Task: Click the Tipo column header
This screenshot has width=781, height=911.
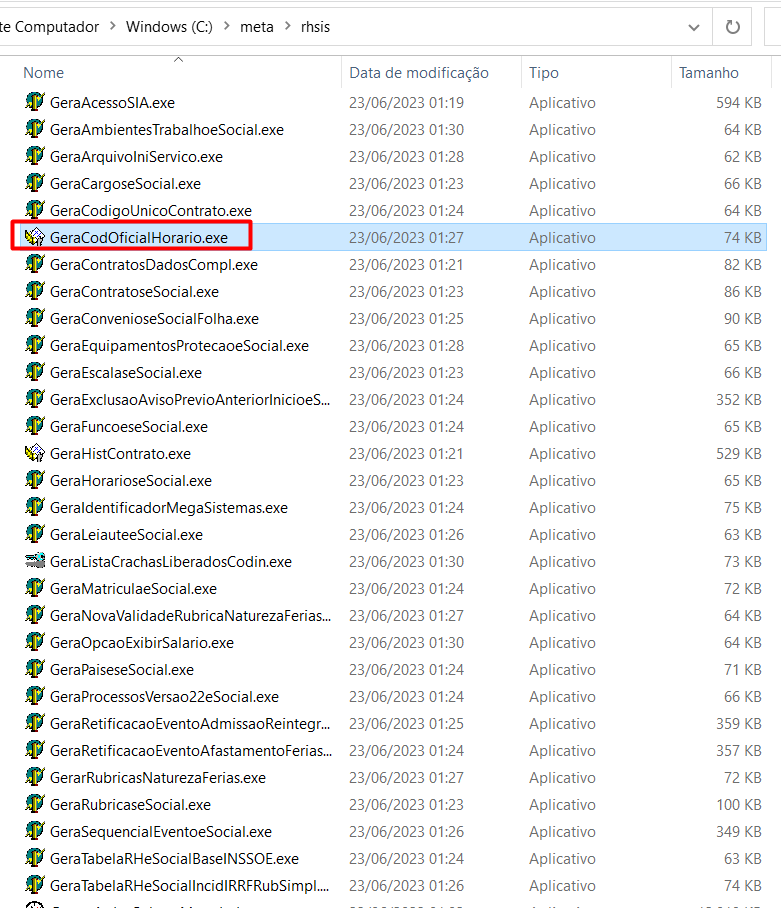Action: point(544,73)
